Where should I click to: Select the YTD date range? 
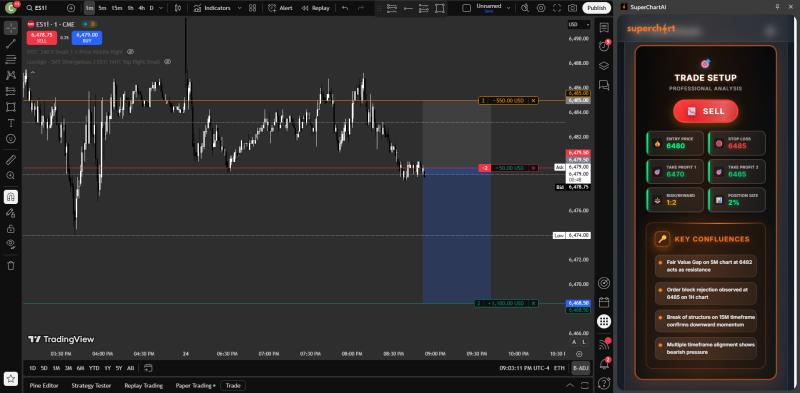(94, 368)
